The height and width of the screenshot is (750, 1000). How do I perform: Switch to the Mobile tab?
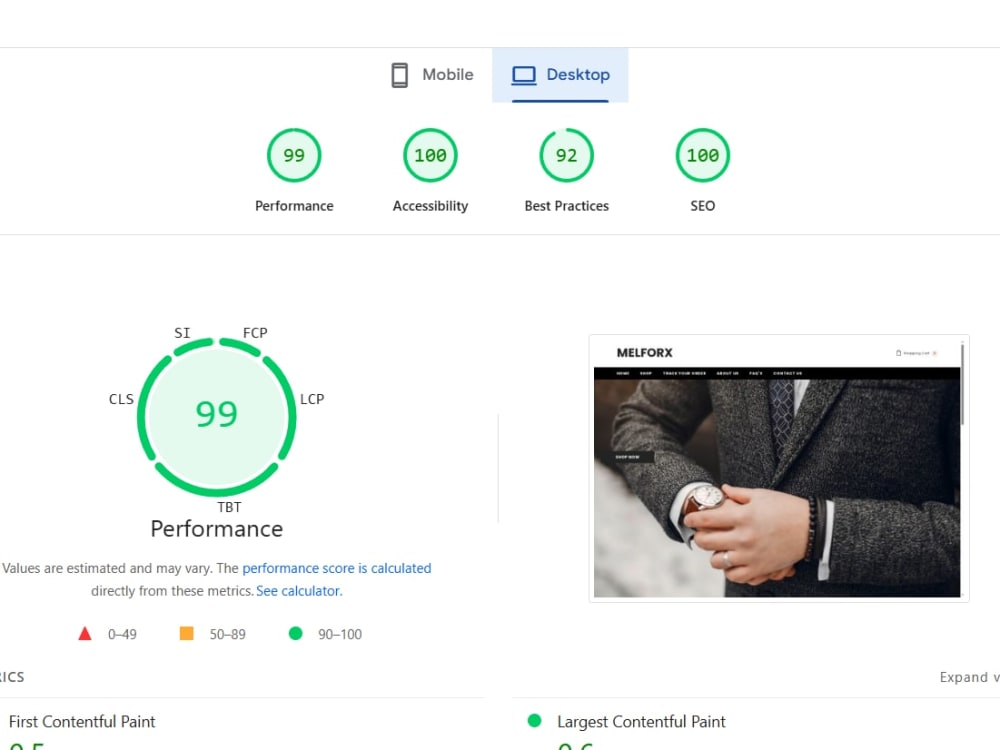(432, 75)
